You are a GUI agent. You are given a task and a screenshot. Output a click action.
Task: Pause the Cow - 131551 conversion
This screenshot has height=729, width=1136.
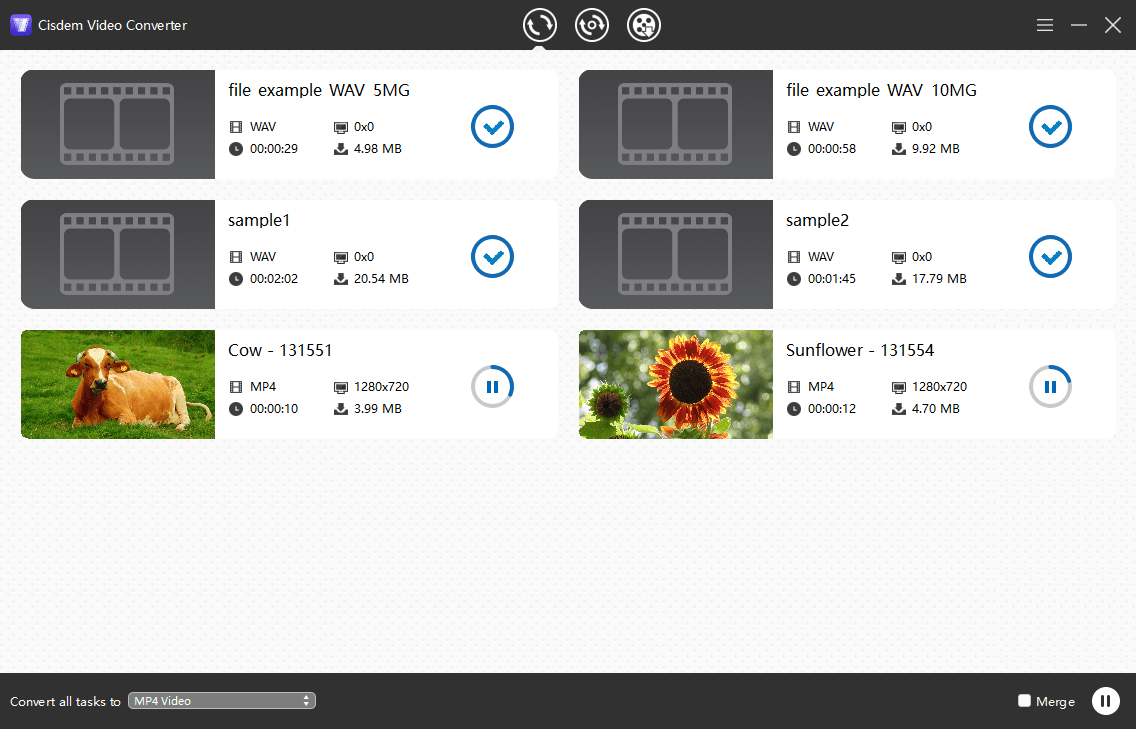tap(492, 386)
